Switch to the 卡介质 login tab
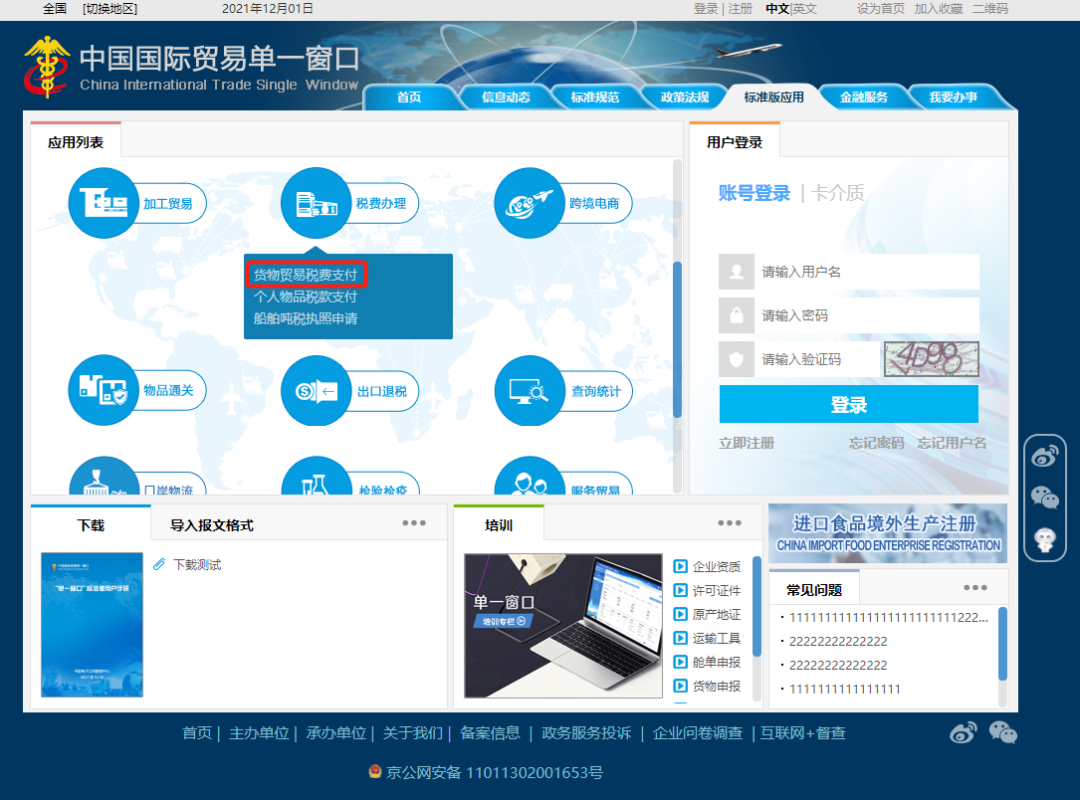This screenshot has height=800, width=1080. coord(838,194)
